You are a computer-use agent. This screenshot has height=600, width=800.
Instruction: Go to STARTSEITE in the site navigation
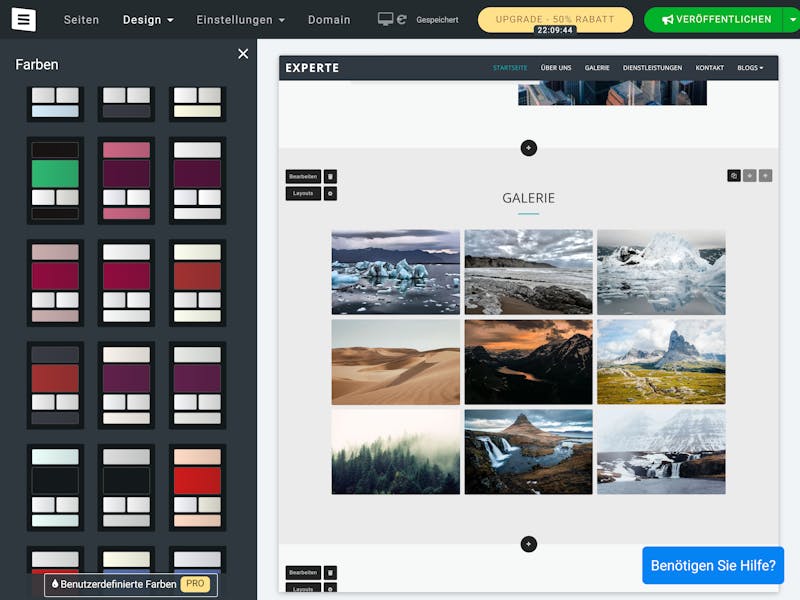pyautogui.click(x=510, y=68)
